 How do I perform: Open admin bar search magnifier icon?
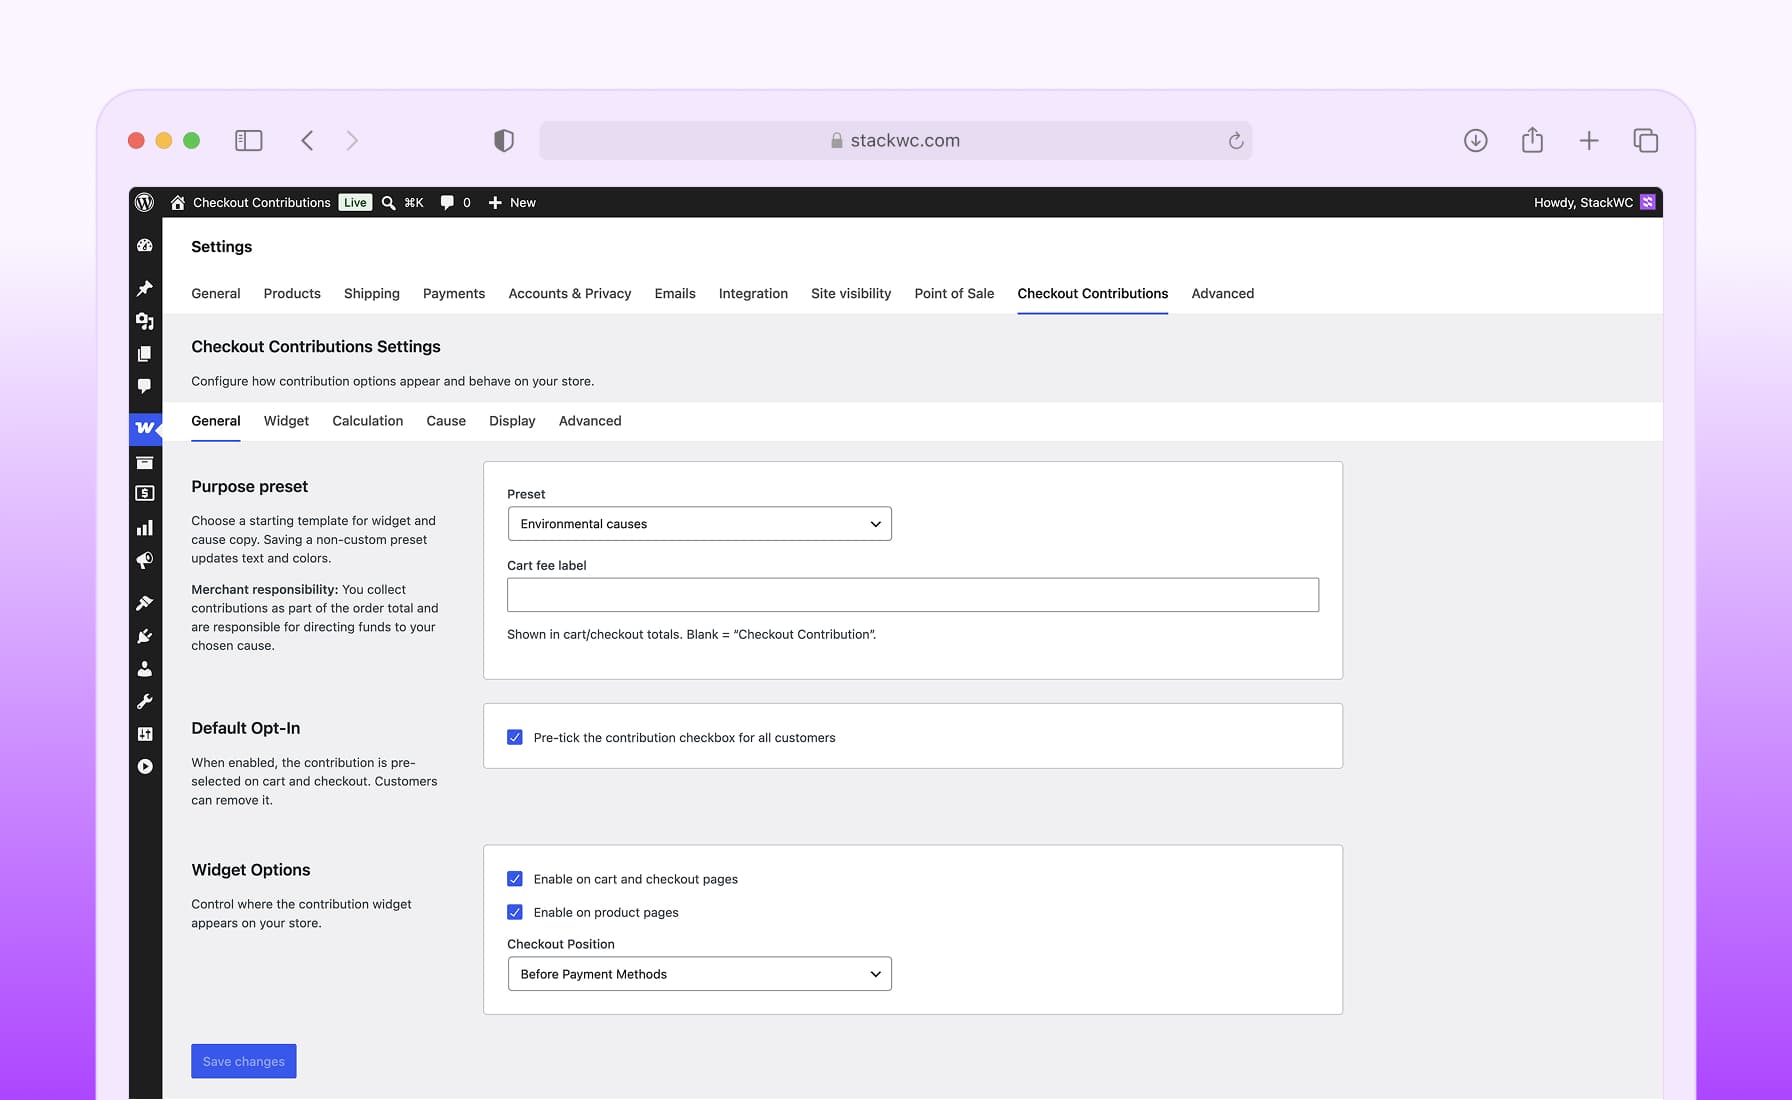[388, 202]
